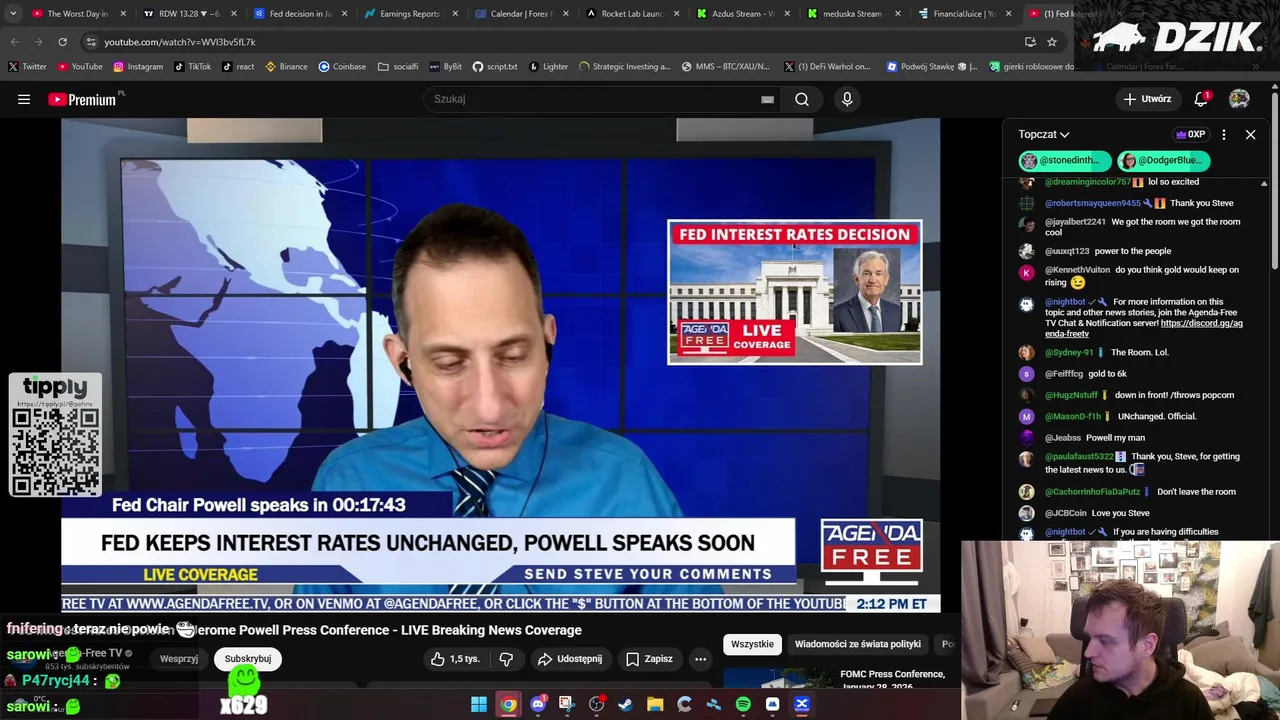Go back with the browser back arrow

tap(14, 42)
